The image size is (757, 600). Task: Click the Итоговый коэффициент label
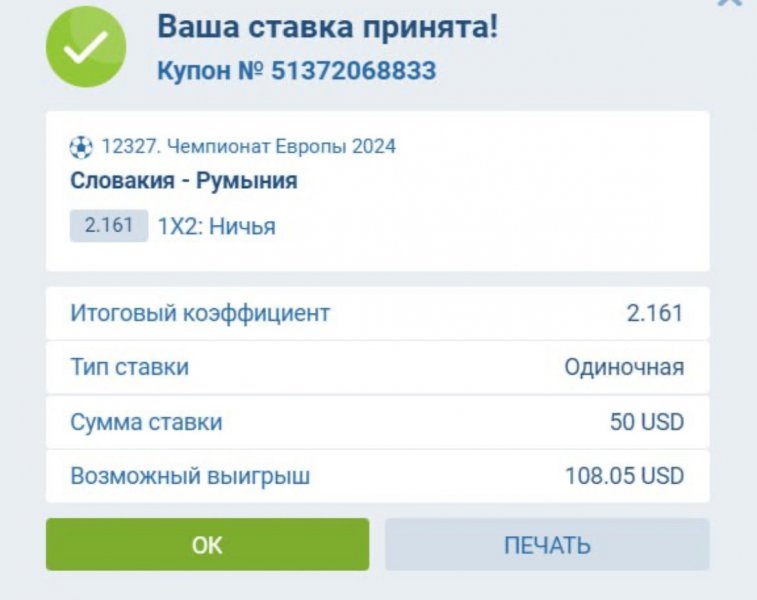(200, 313)
